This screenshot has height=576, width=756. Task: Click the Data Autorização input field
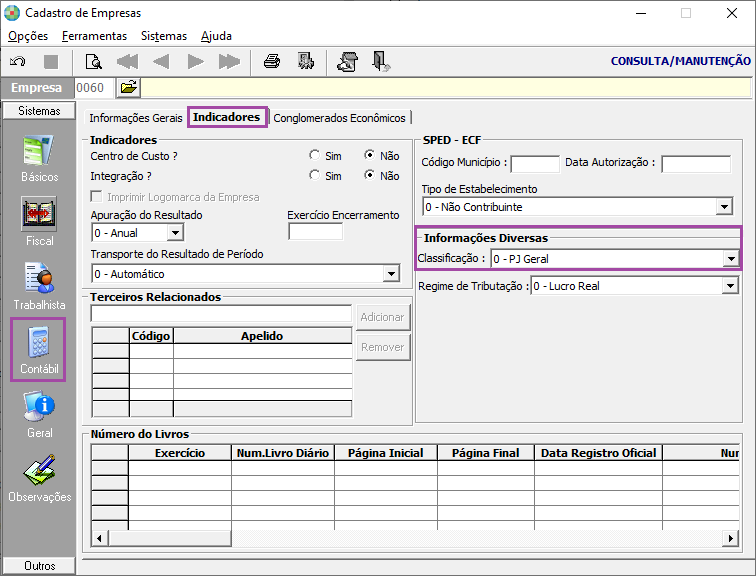tap(696, 164)
